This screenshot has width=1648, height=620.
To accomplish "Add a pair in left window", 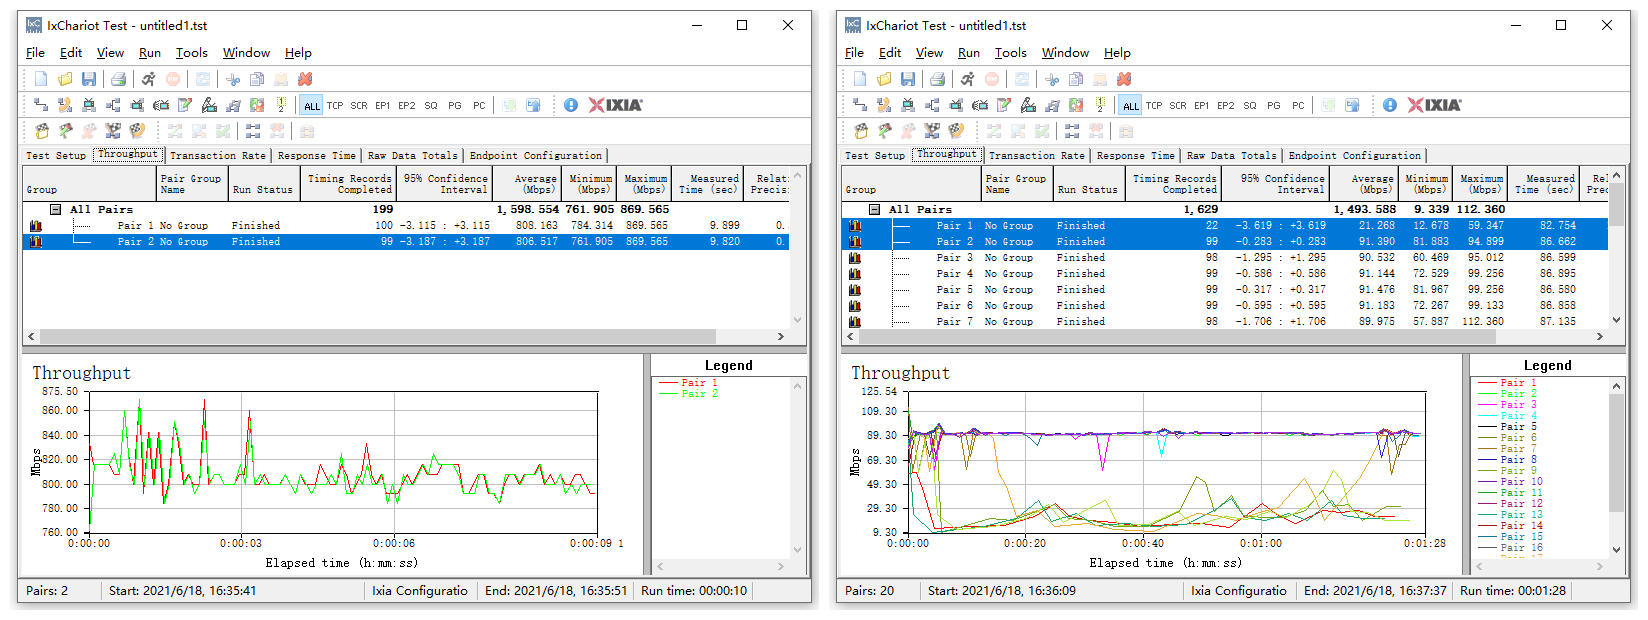I will point(41,105).
